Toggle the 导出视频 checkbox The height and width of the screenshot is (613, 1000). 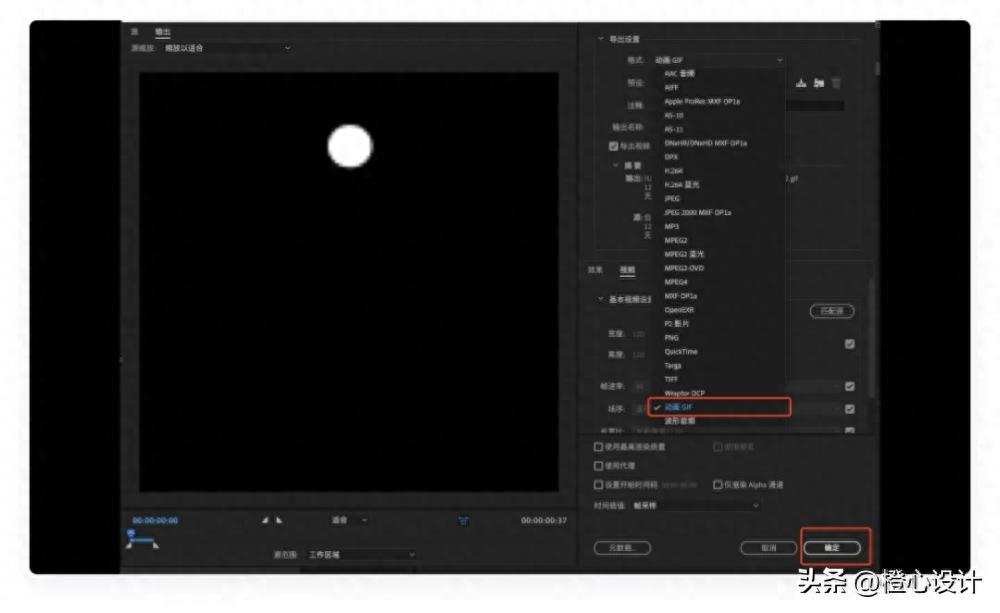[x=614, y=146]
